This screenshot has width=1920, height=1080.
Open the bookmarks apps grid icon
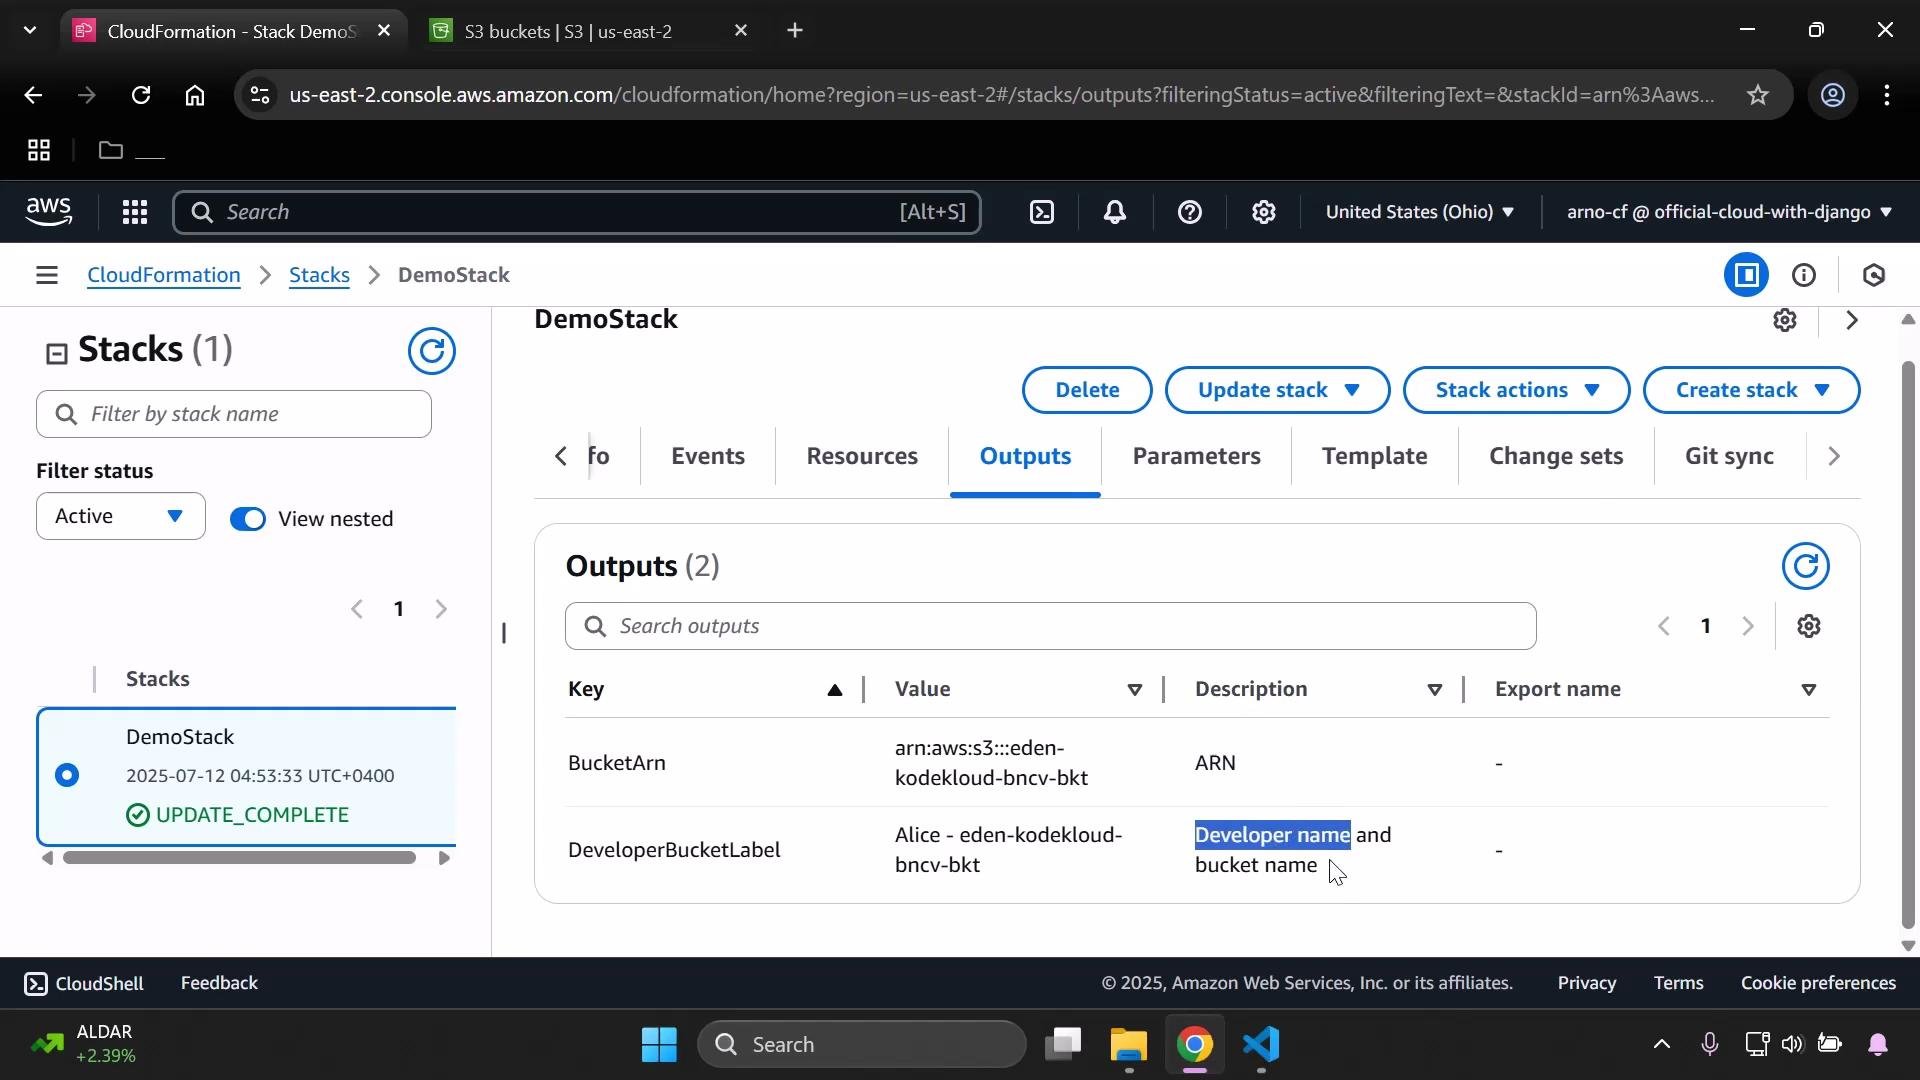click(x=39, y=151)
